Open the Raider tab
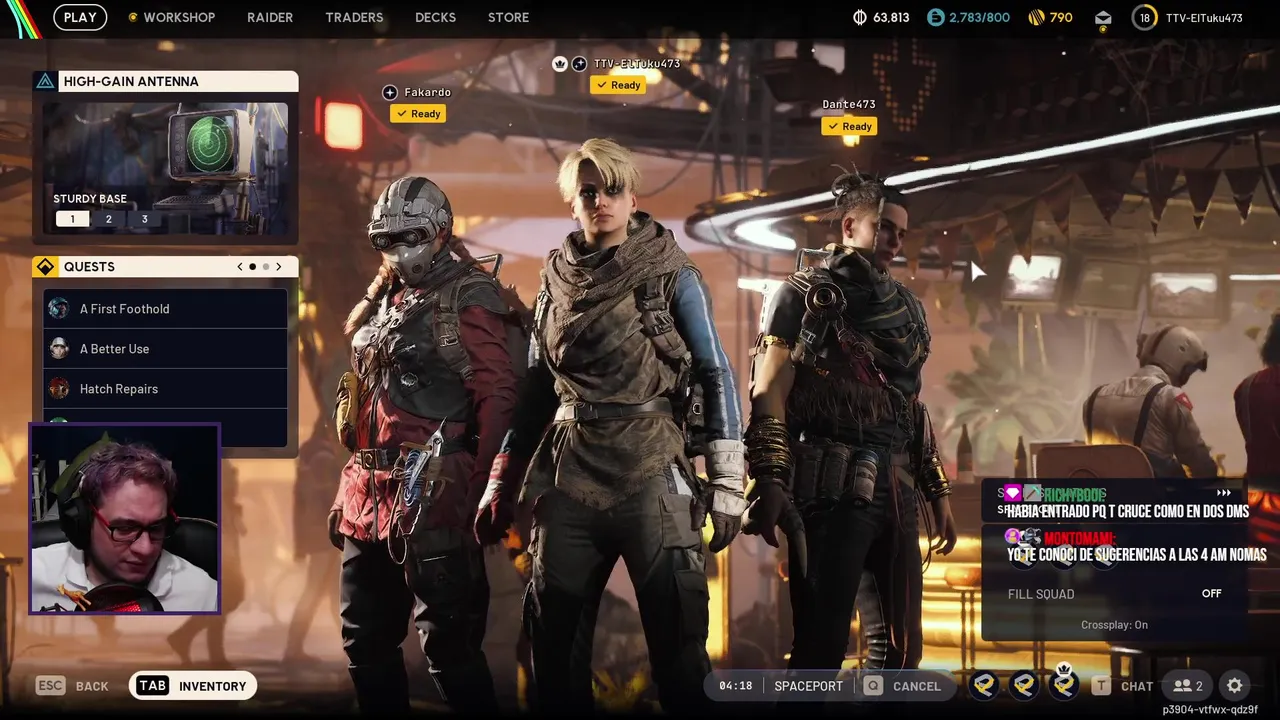Viewport: 1280px width, 720px height. [270, 17]
